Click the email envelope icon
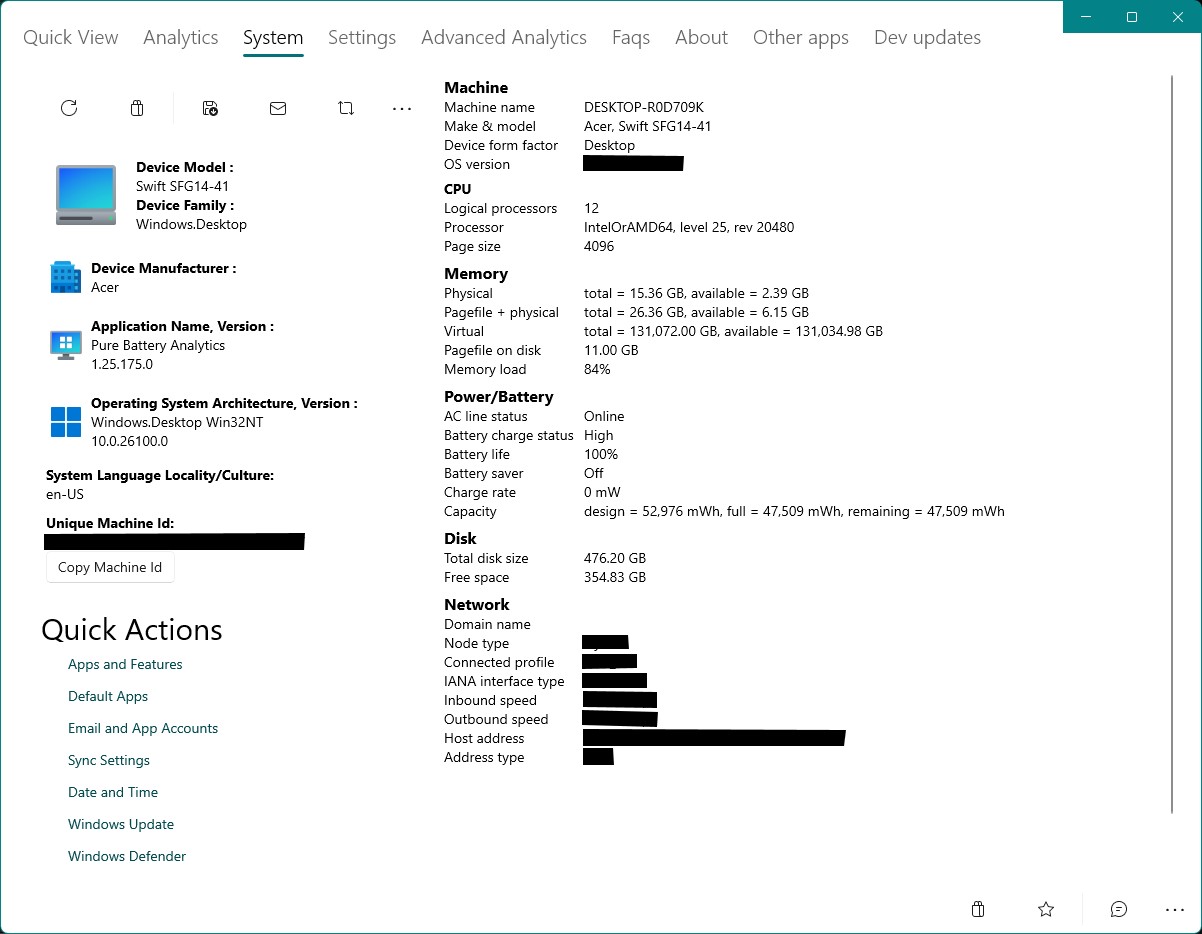 pyautogui.click(x=278, y=108)
